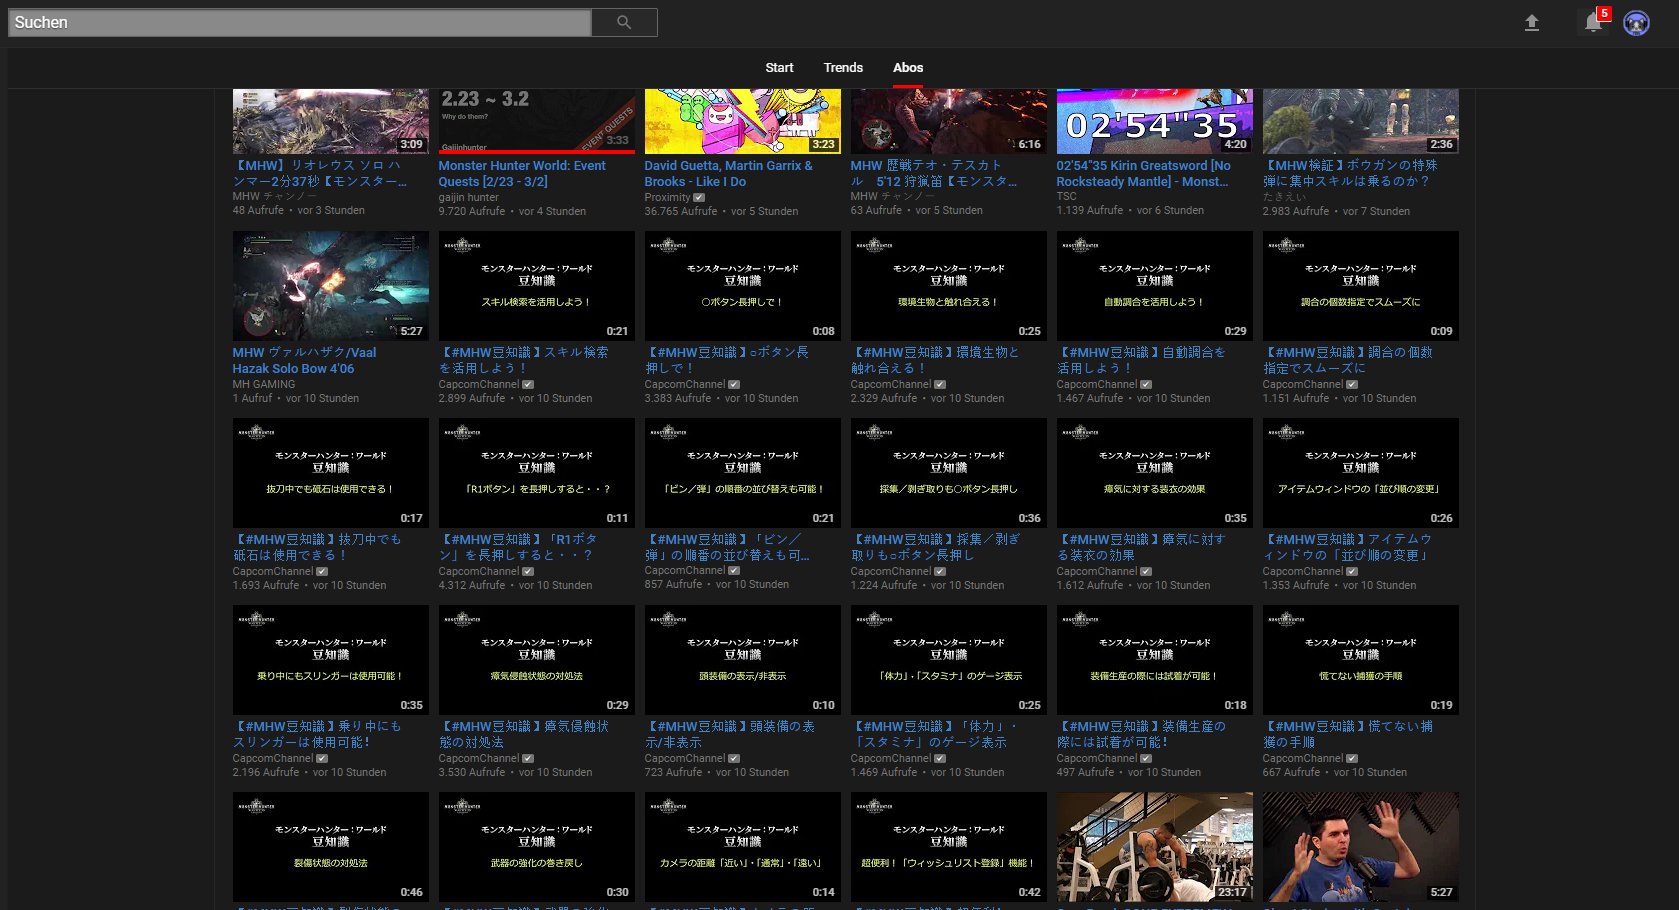The width and height of the screenshot is (1679, 910).
Task: Open 02'54"35 Kirin Greatsword video title
Action: (1143, 173)
